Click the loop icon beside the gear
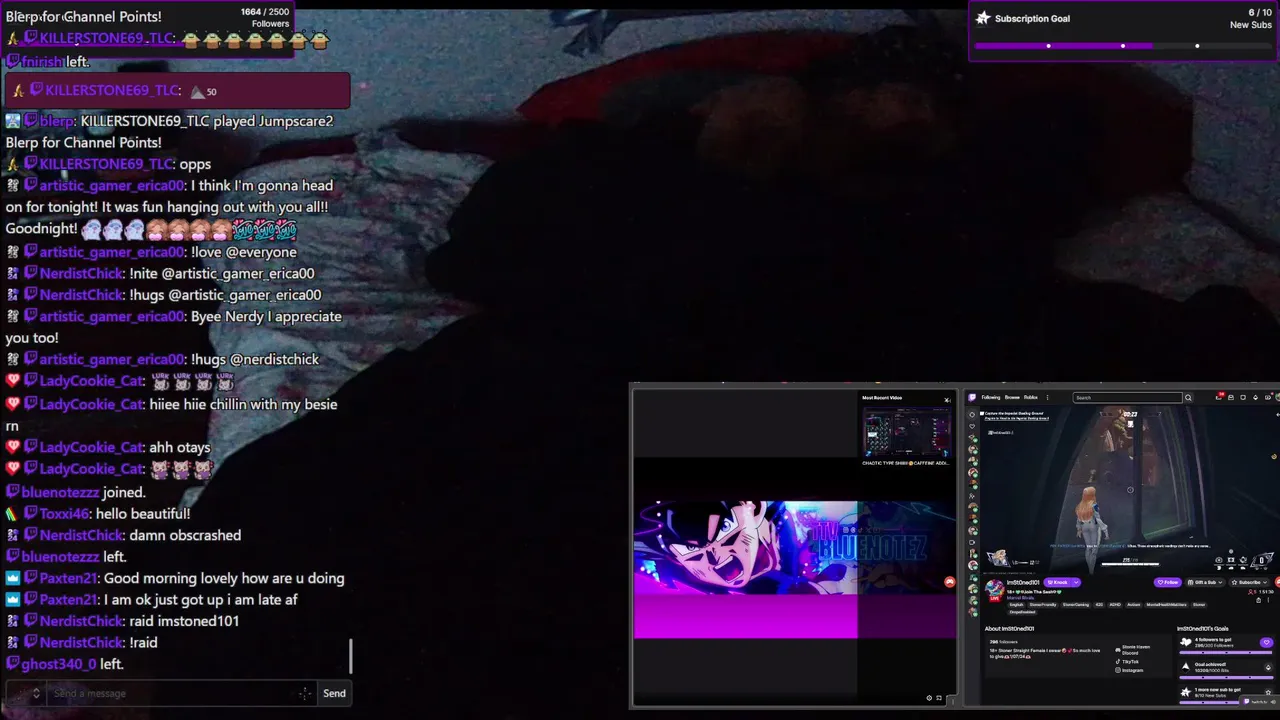The width and height of the screenshot is (1280, 720). (939, 698)
